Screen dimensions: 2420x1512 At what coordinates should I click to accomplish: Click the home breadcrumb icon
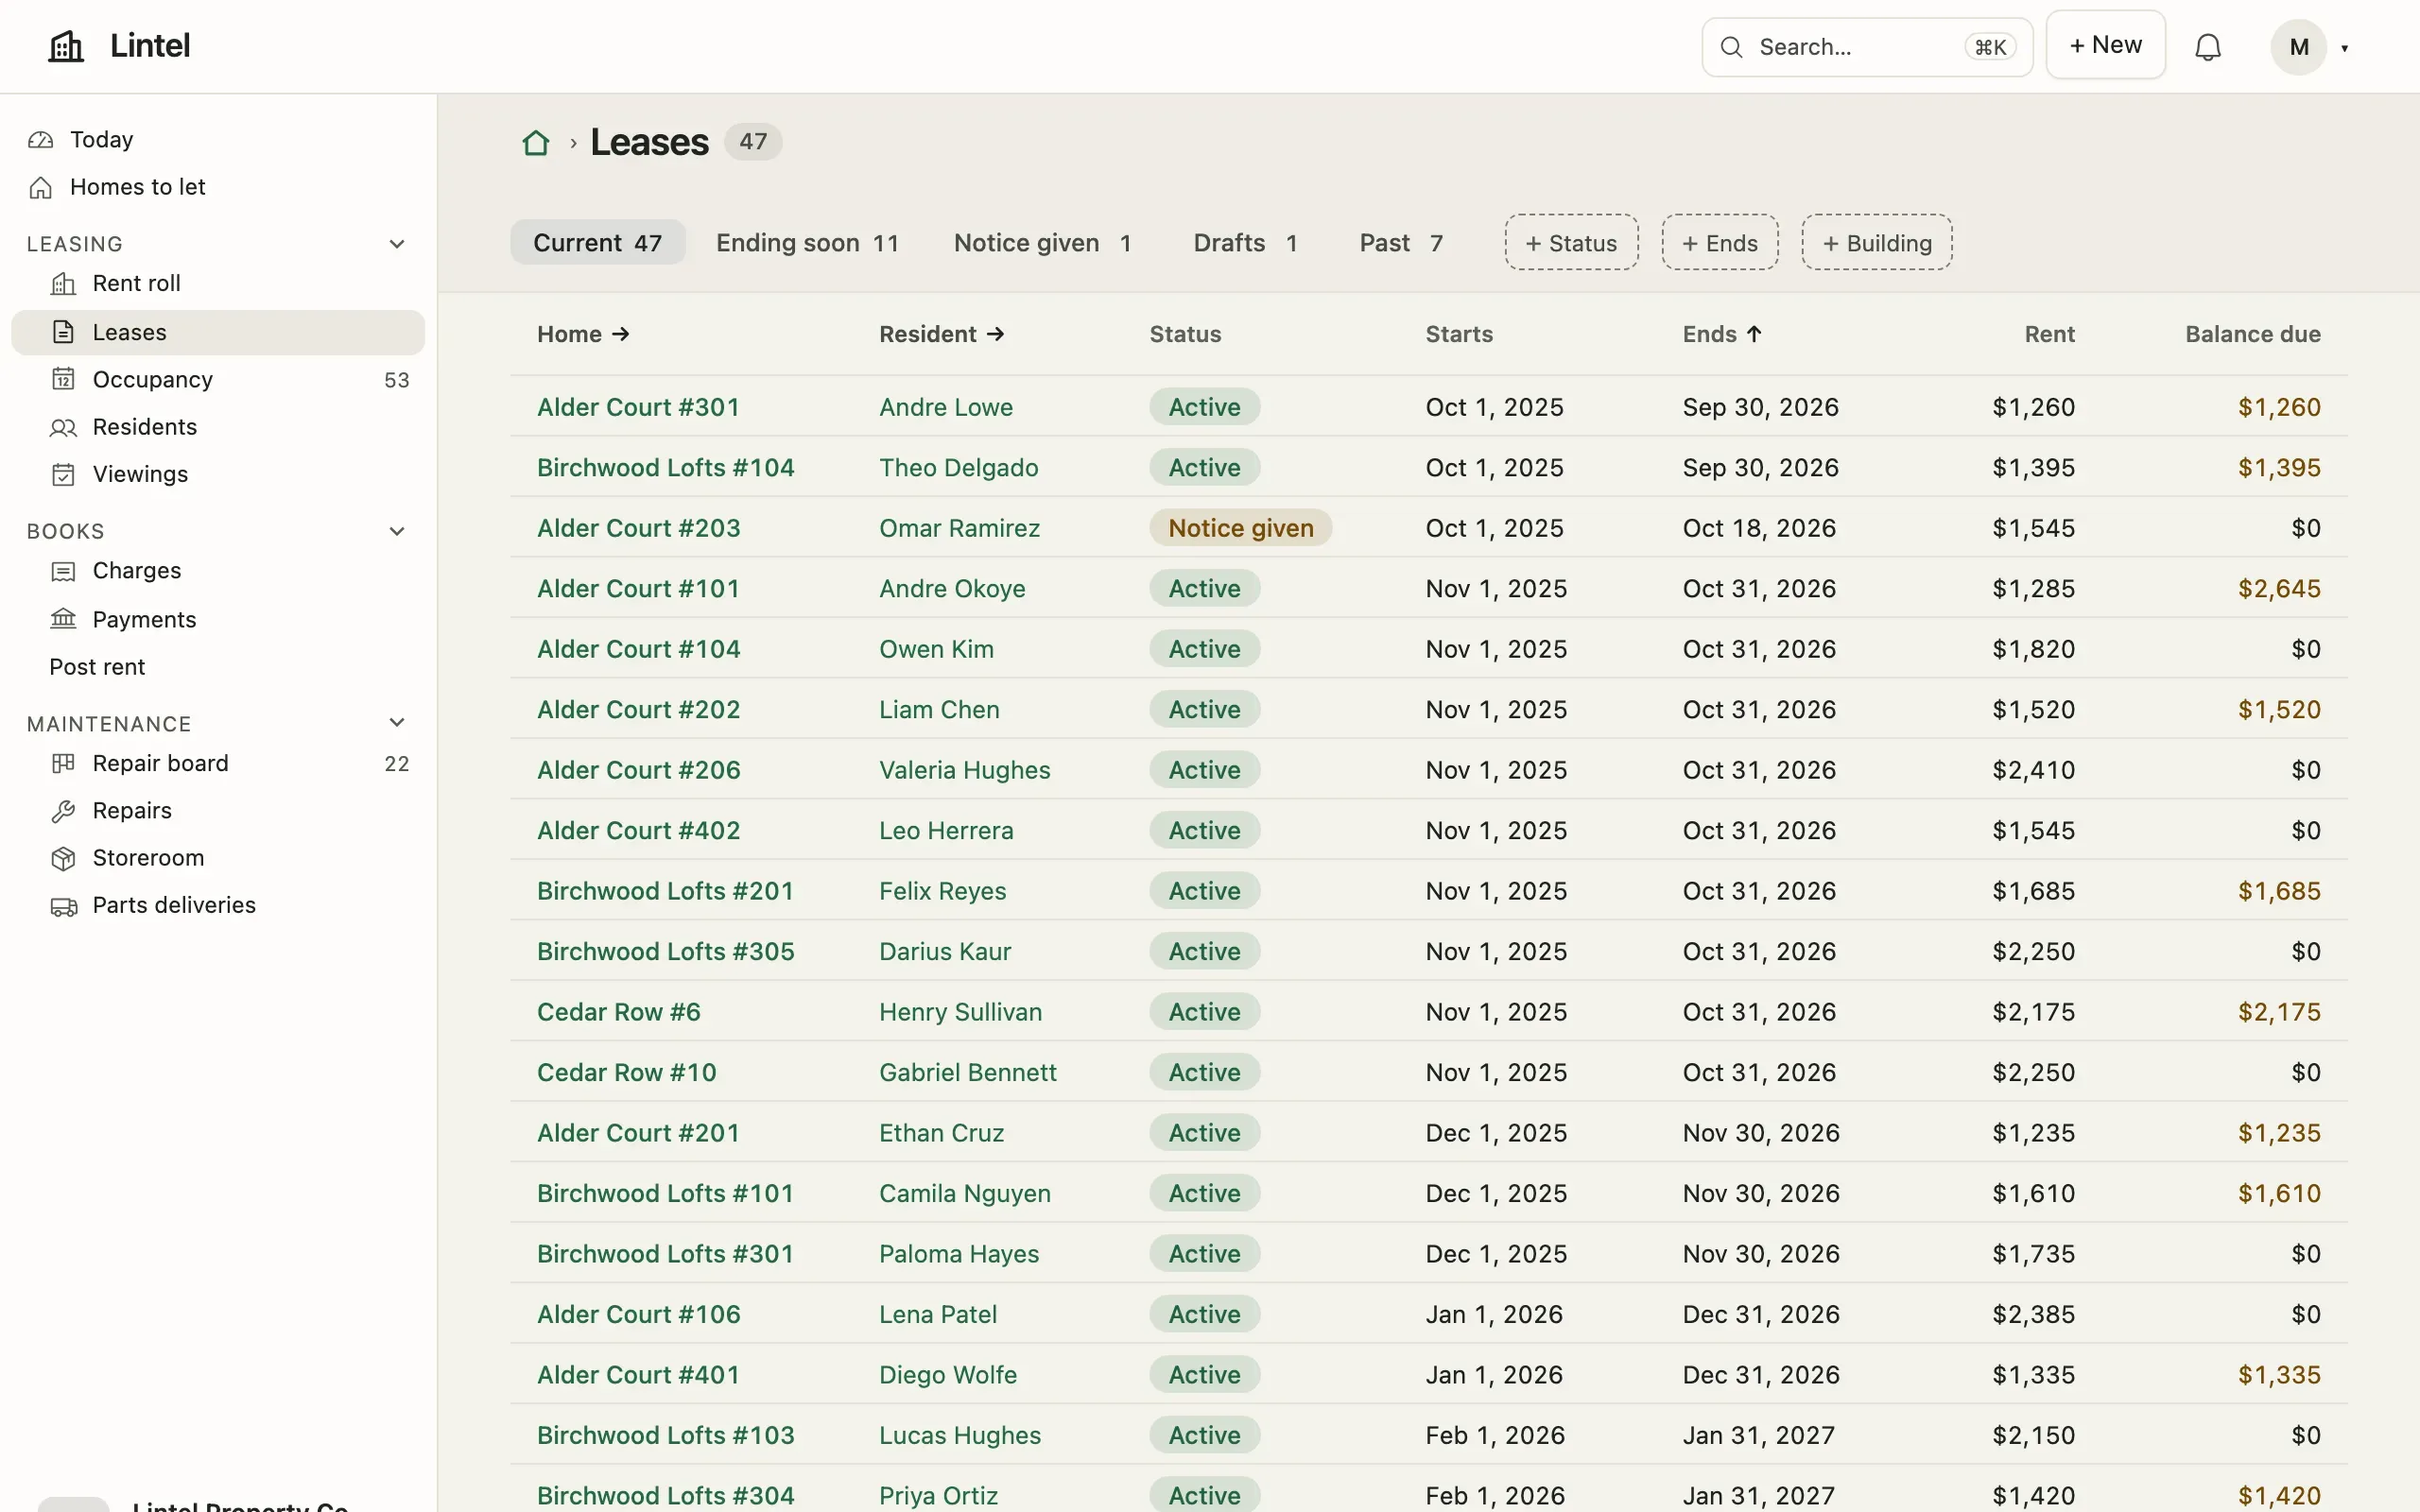pyautogui.click(x=536, y=143)
